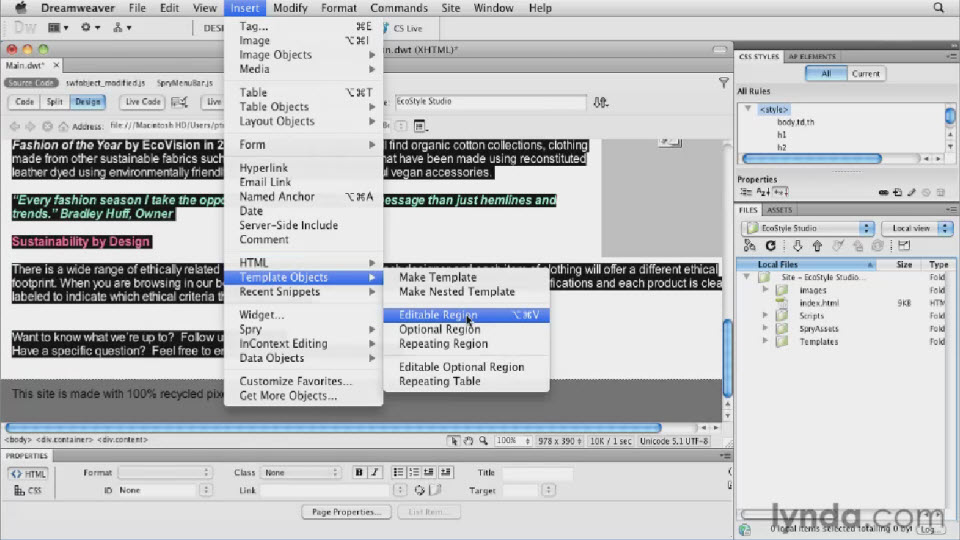
Task: Click the File Management icon beside title field
Action: (x=601, y=102)
